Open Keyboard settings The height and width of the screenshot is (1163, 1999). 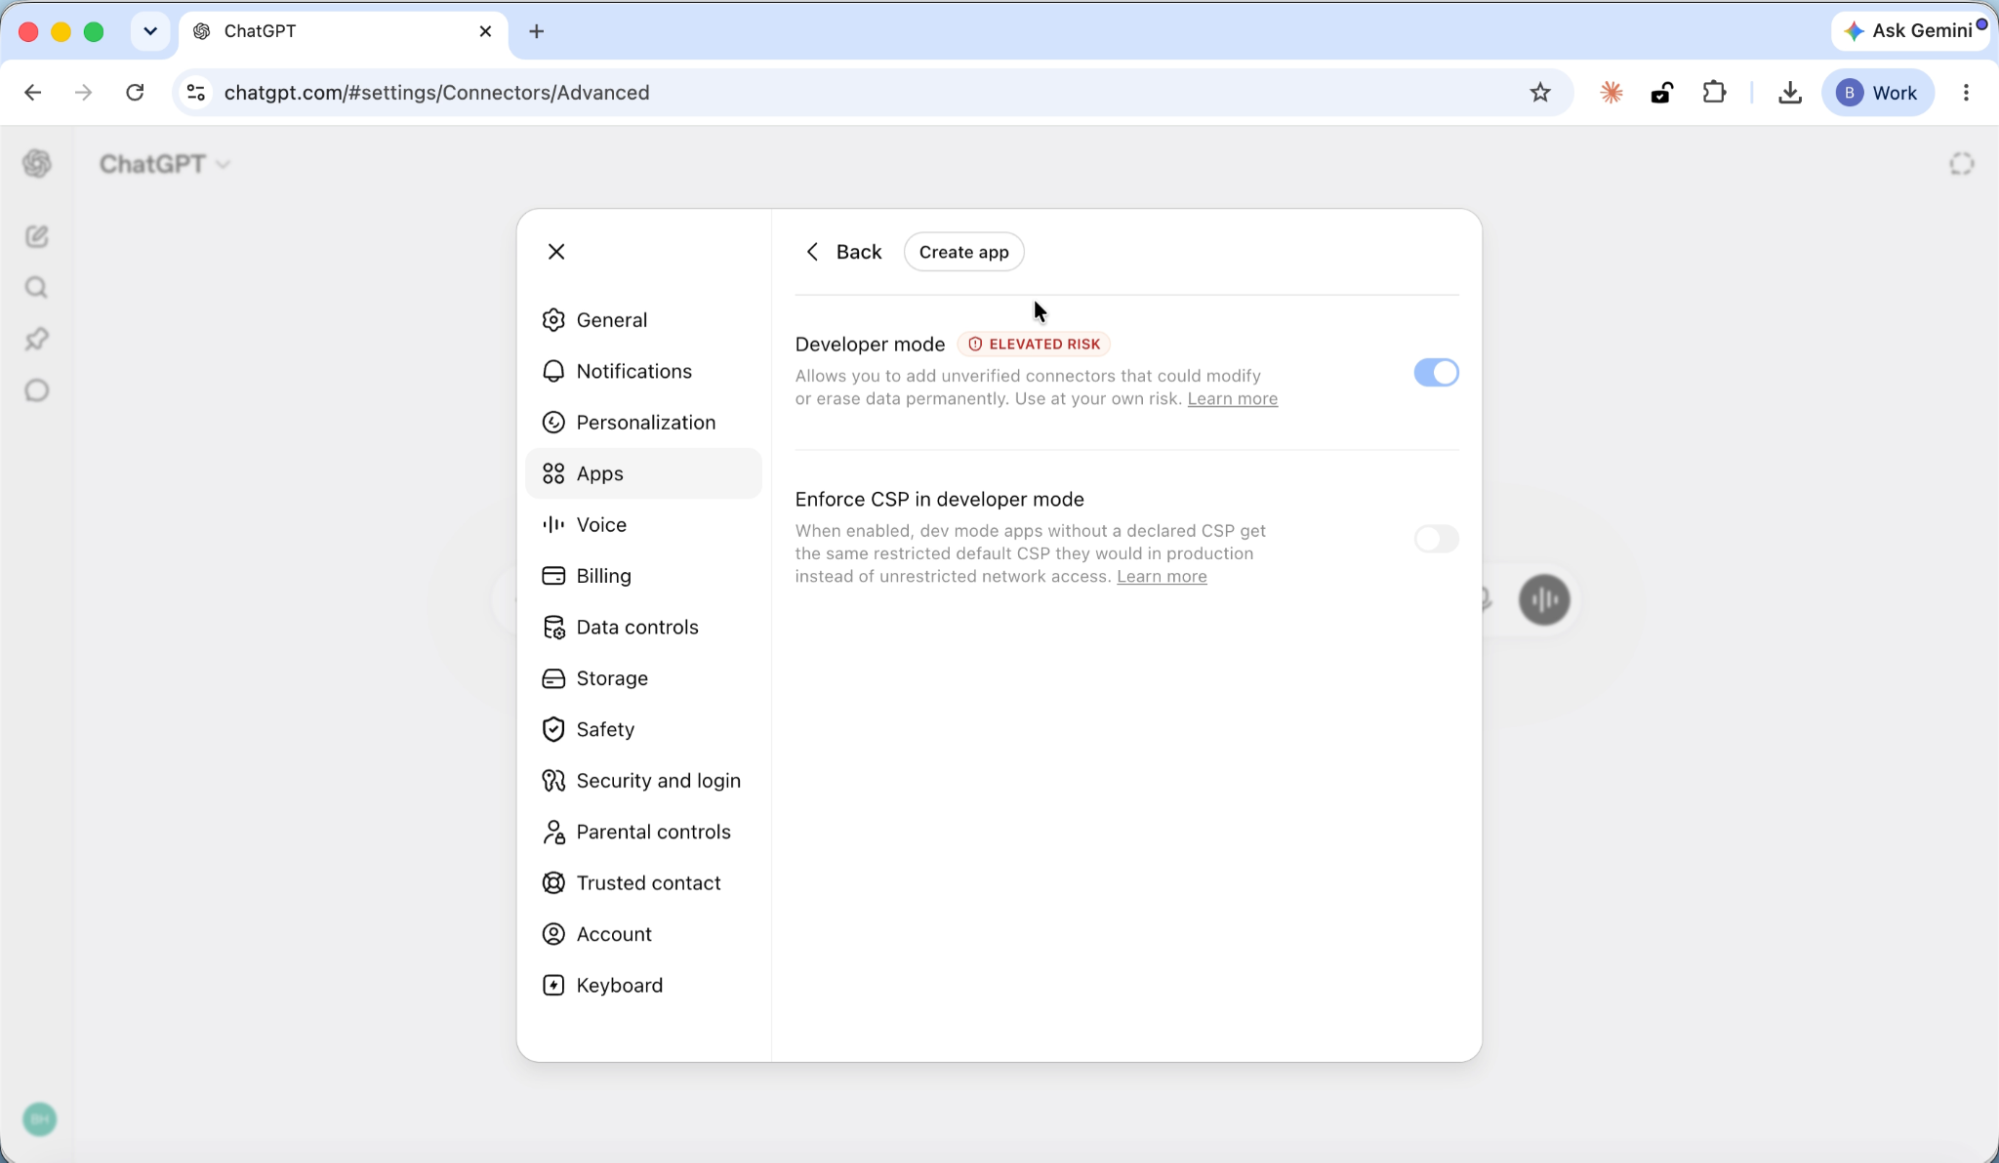tap(643, 985)
